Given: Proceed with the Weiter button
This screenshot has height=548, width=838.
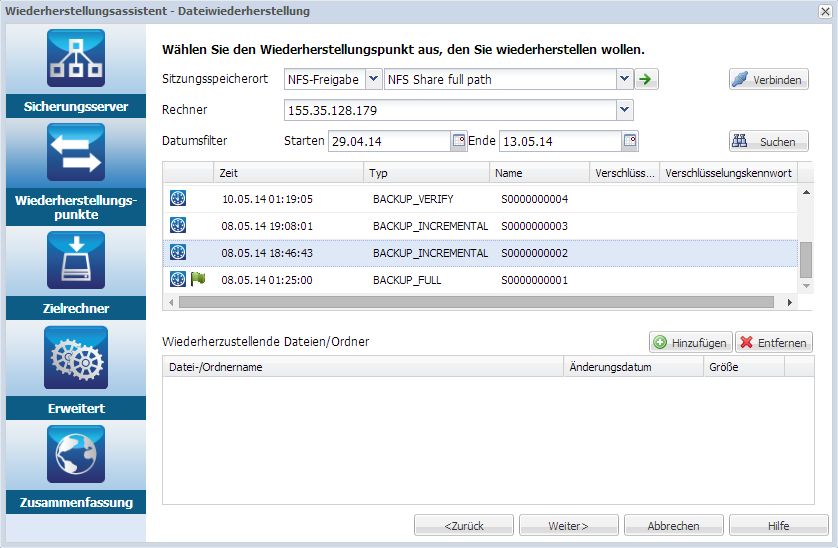Looking at the screenshot, I should (568, 526).
